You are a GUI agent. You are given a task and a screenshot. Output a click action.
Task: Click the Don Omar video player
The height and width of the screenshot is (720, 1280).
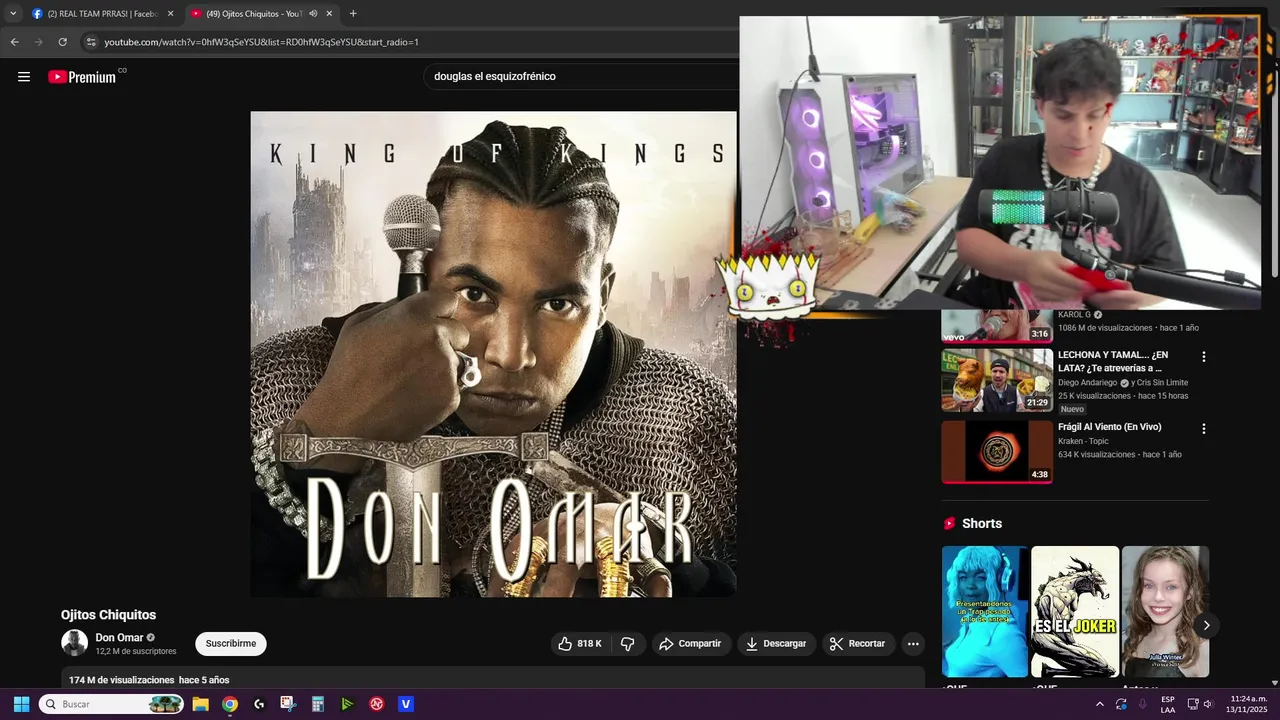point(493,354)
